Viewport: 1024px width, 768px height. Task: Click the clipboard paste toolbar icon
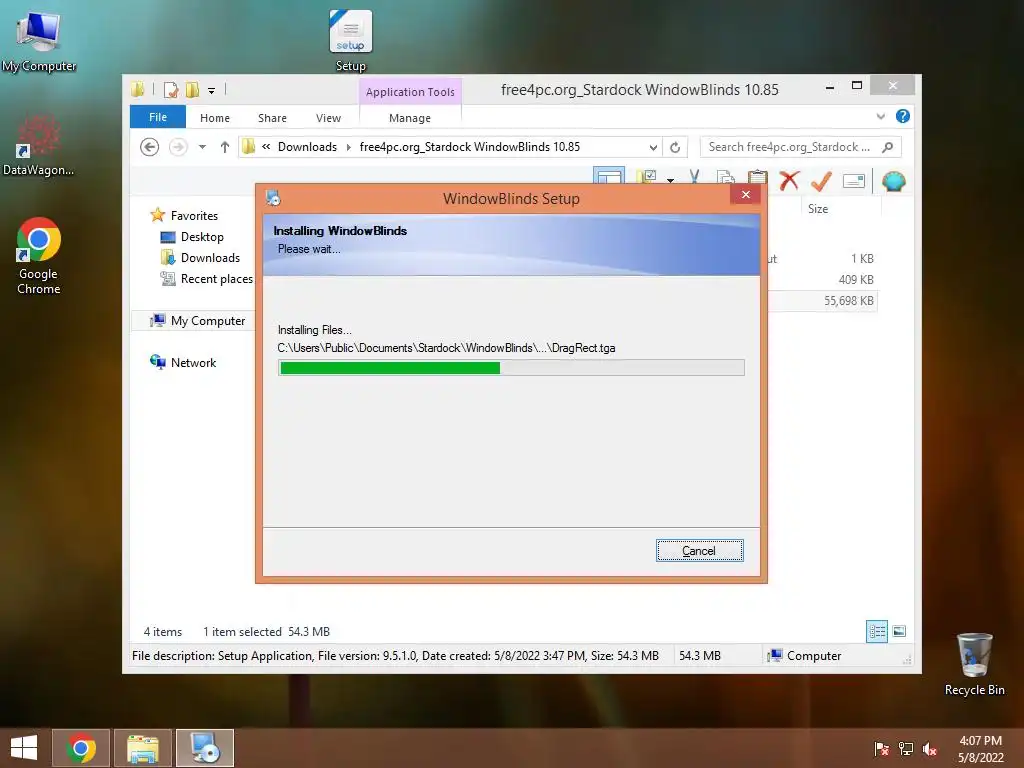(x=758, y=176)
